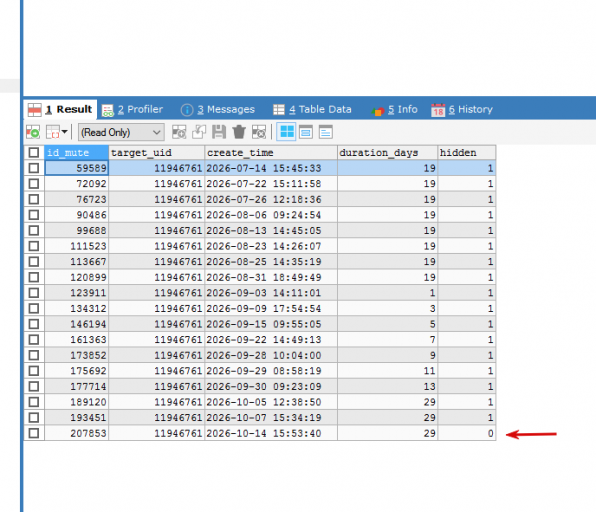The width and height of the screenshot is (596, 512).
Task: Sort by the create_time column header
Action: (271, 153)
